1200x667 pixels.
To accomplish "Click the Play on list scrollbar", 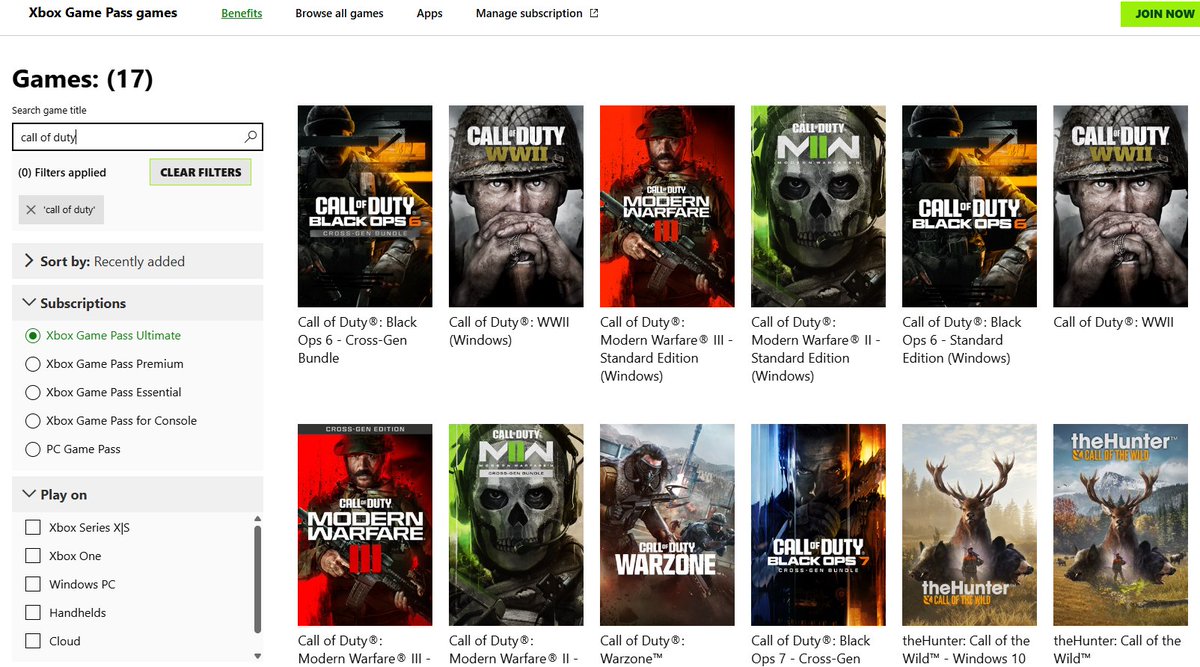I will coord(257,579).
